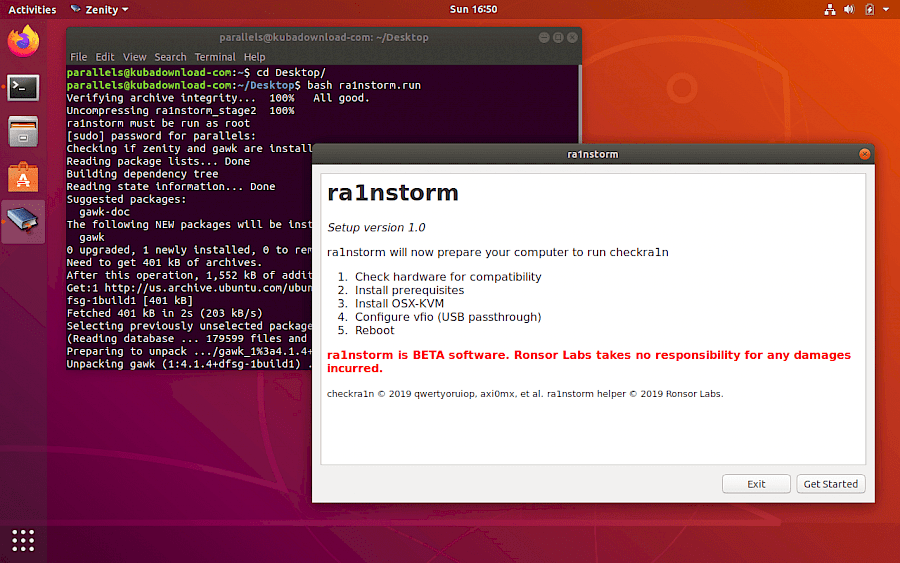Minimize the terminal window

544,37
